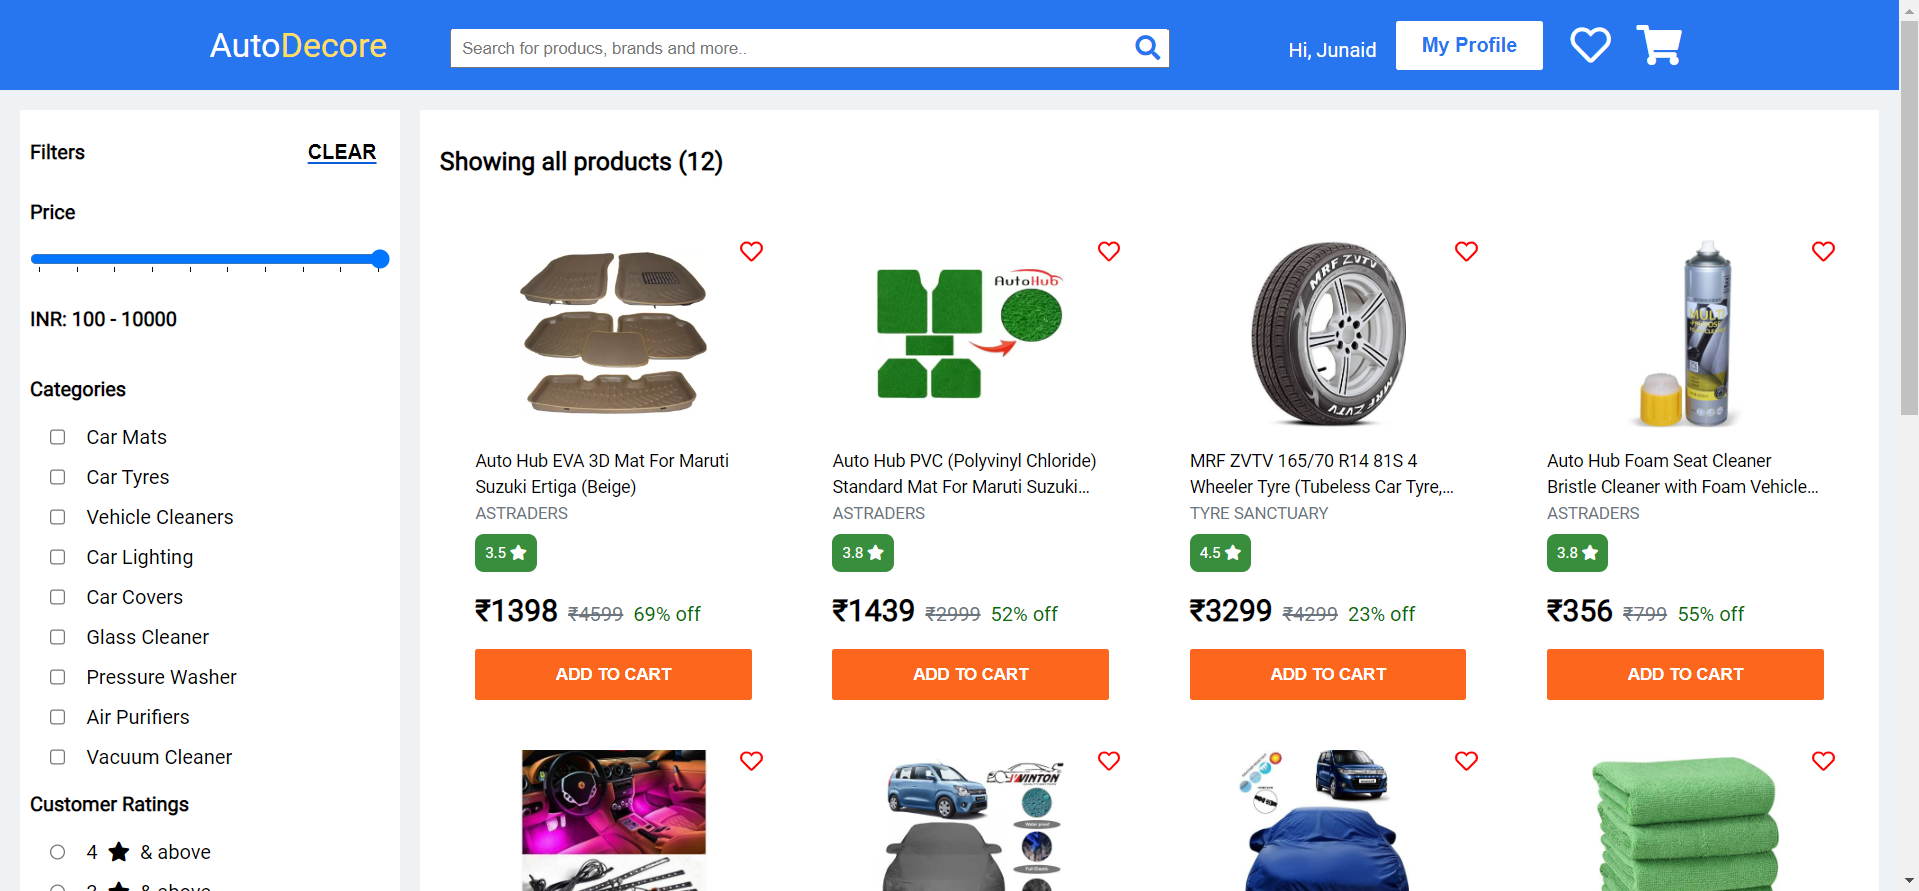The width and height of the screenshot is (1919, 891).
Task: Wishlist the green microfiber towel product
Action: tap(1823, 761)
